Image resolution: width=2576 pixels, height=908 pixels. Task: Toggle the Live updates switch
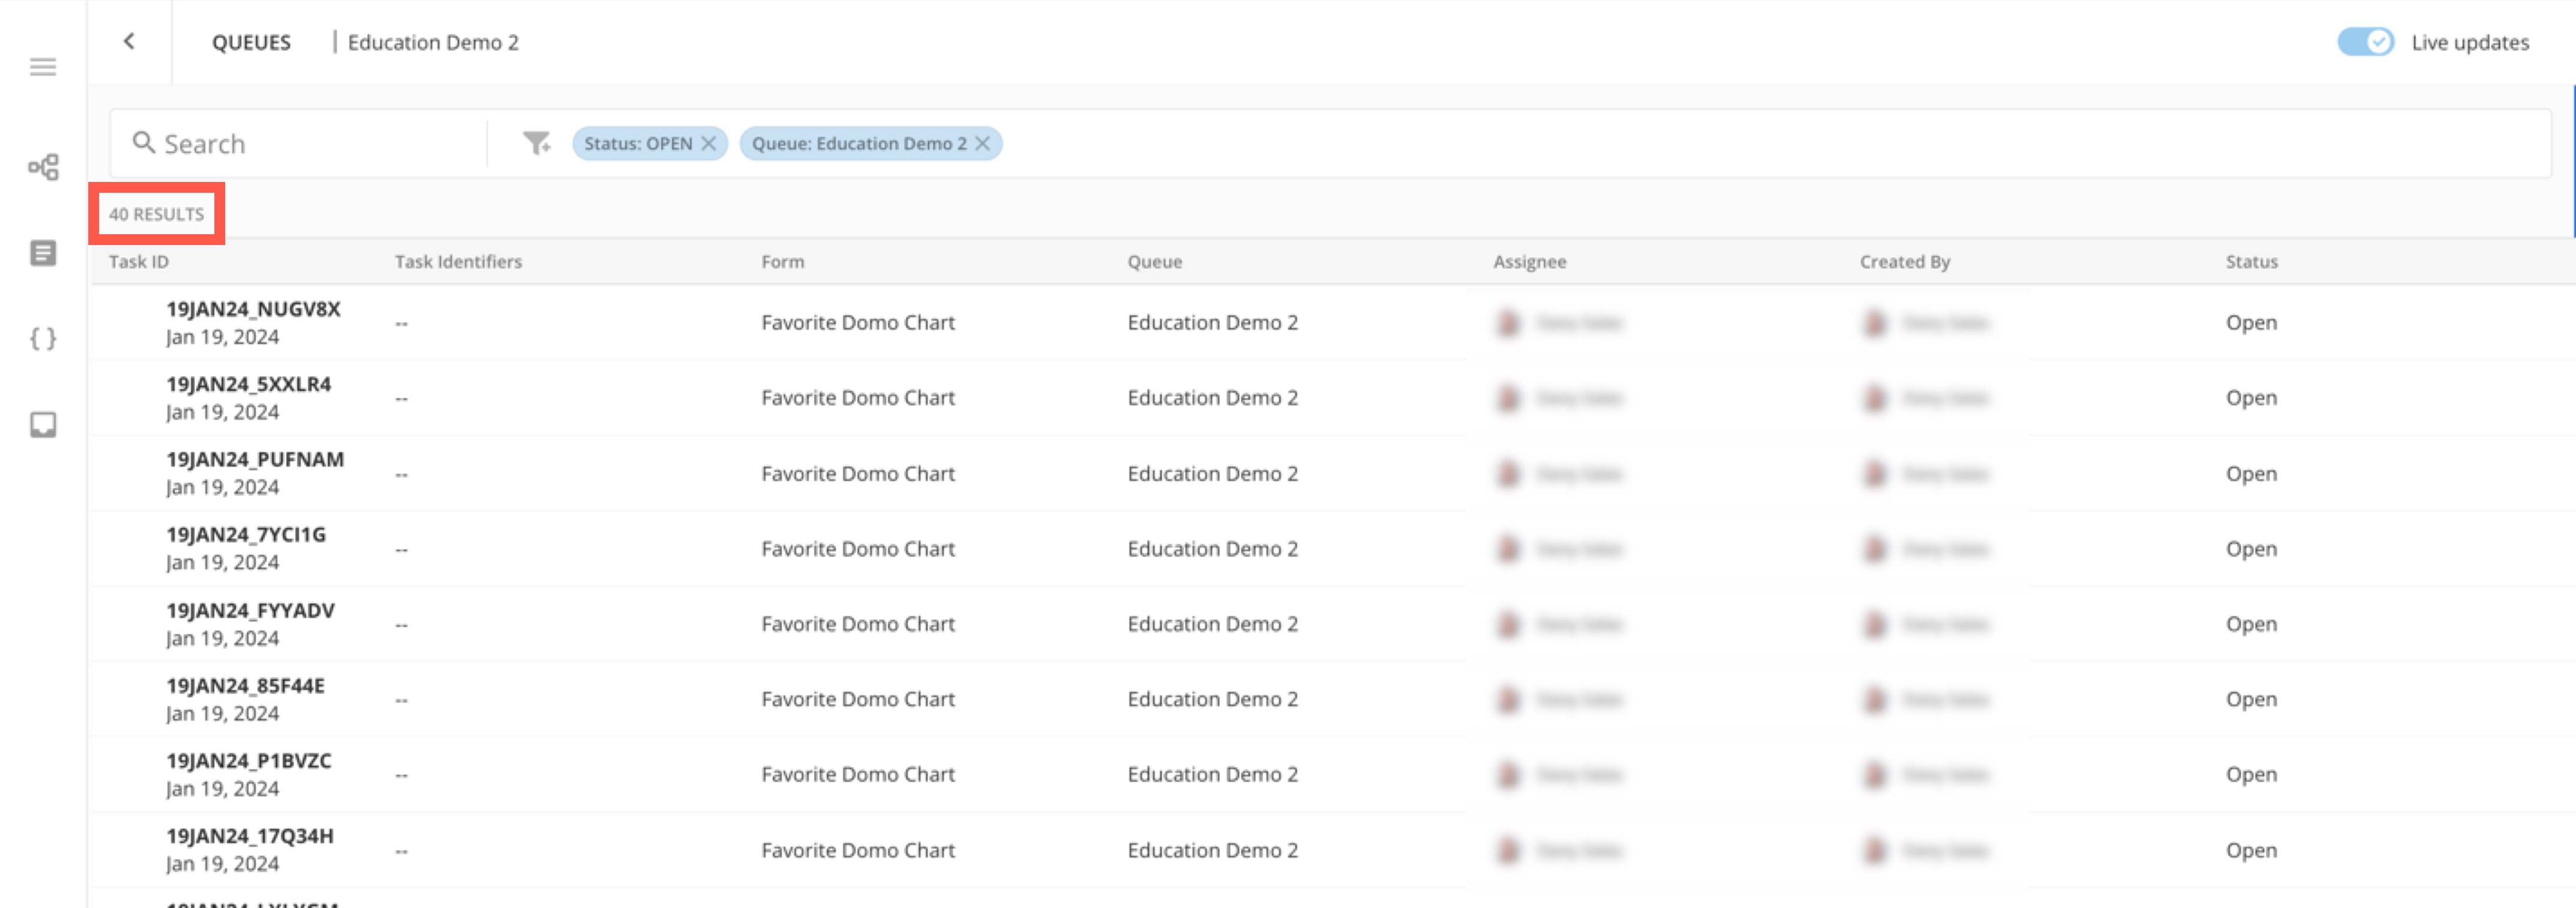[x=2365, y=42]
